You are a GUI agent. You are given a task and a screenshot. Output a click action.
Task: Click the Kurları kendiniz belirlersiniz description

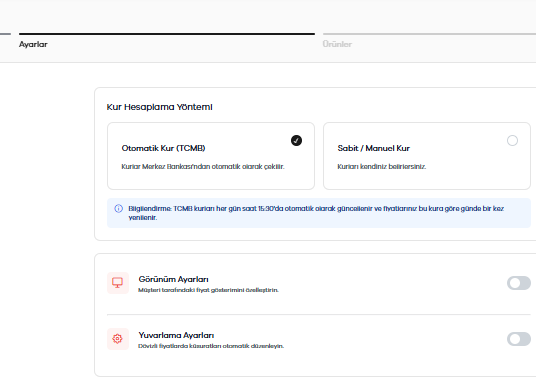(x=382, y=167)
